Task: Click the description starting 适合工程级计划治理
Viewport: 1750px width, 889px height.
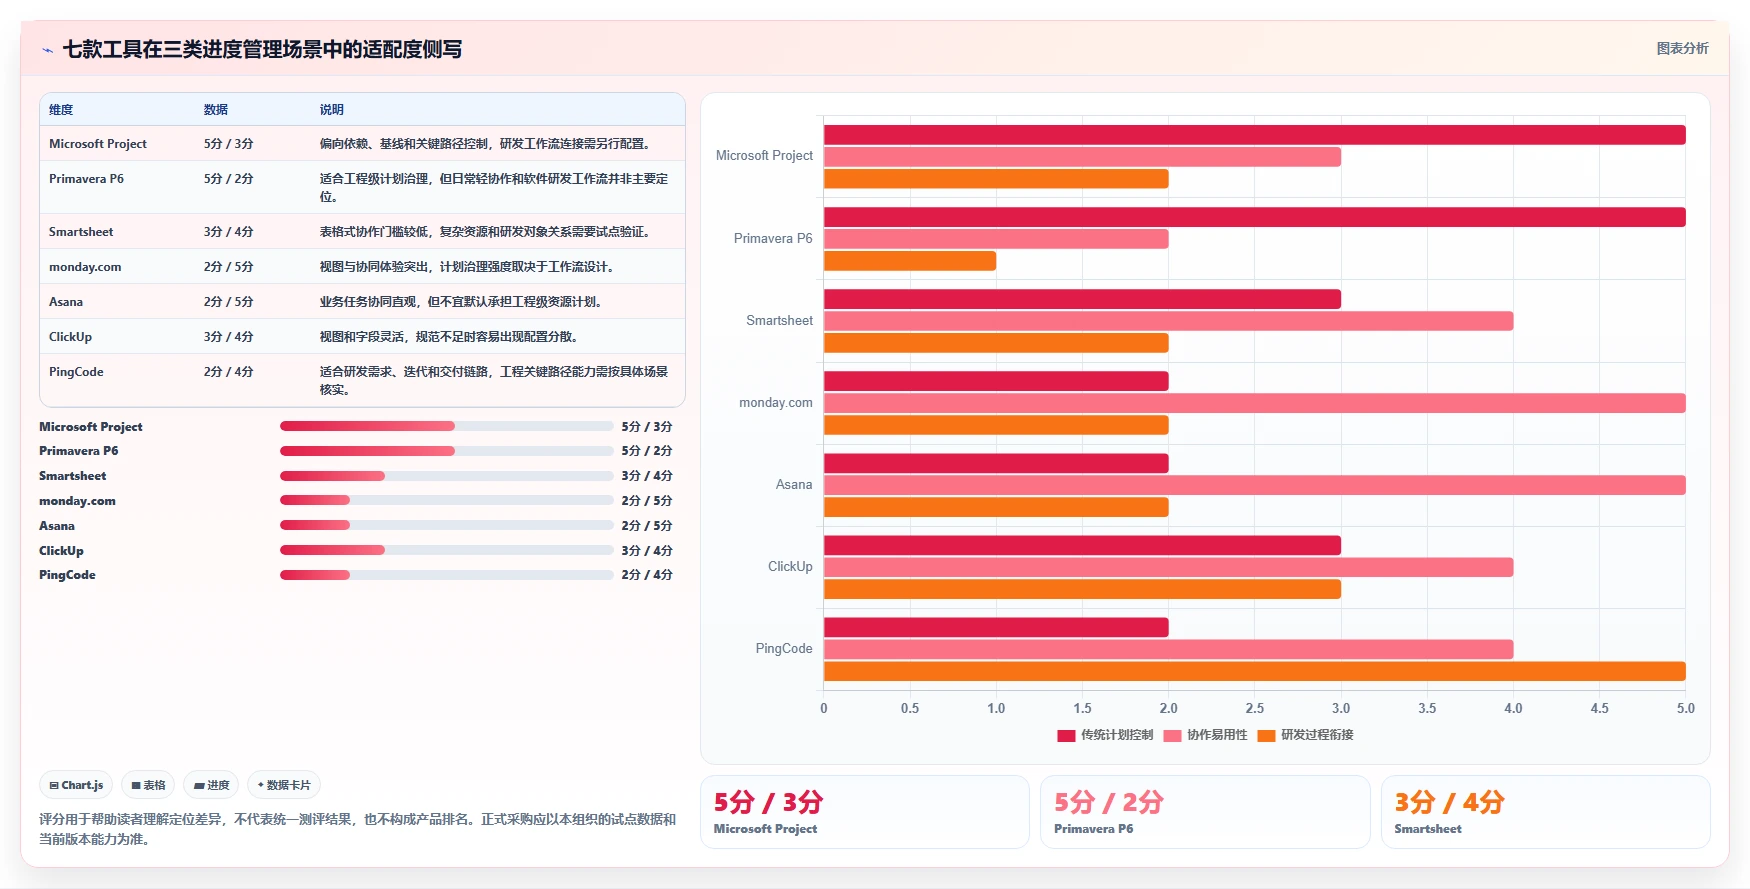Action: tap(494, 188)
